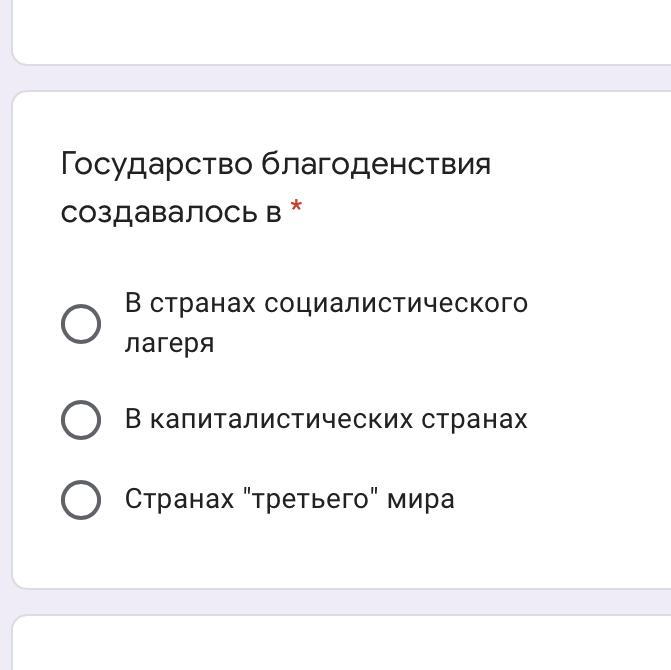The image size is (671, 670).
Task: Click the text "создавалось в" in the question
Action: 171,212
